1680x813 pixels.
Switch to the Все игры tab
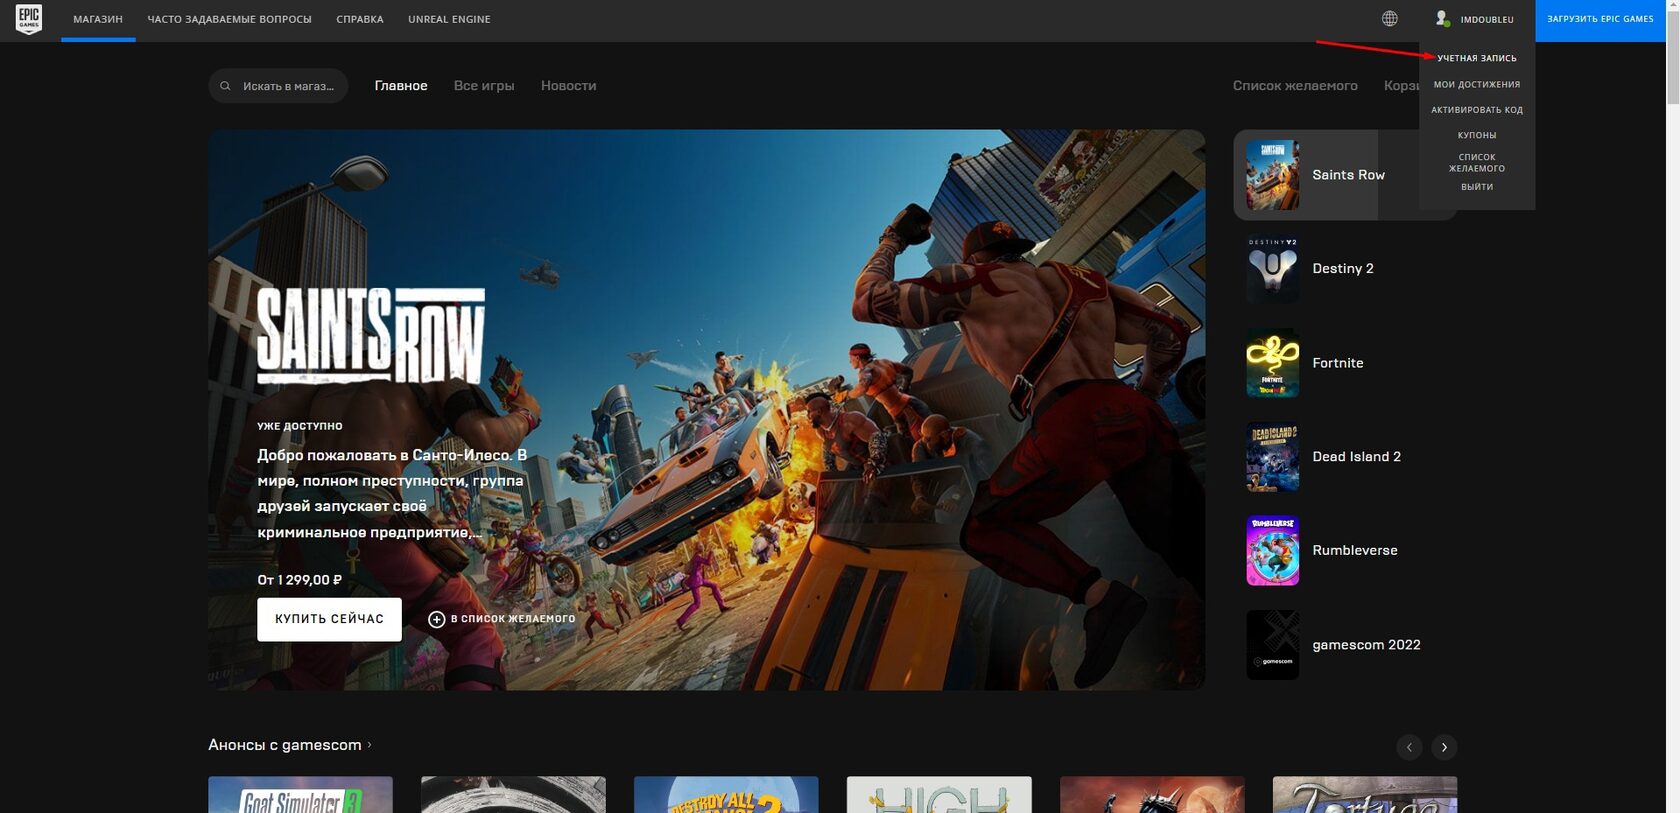(x=484, y=86)
